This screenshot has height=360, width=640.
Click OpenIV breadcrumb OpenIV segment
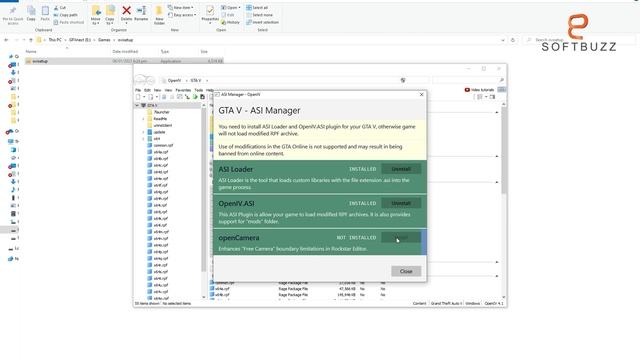click(174, 80)
